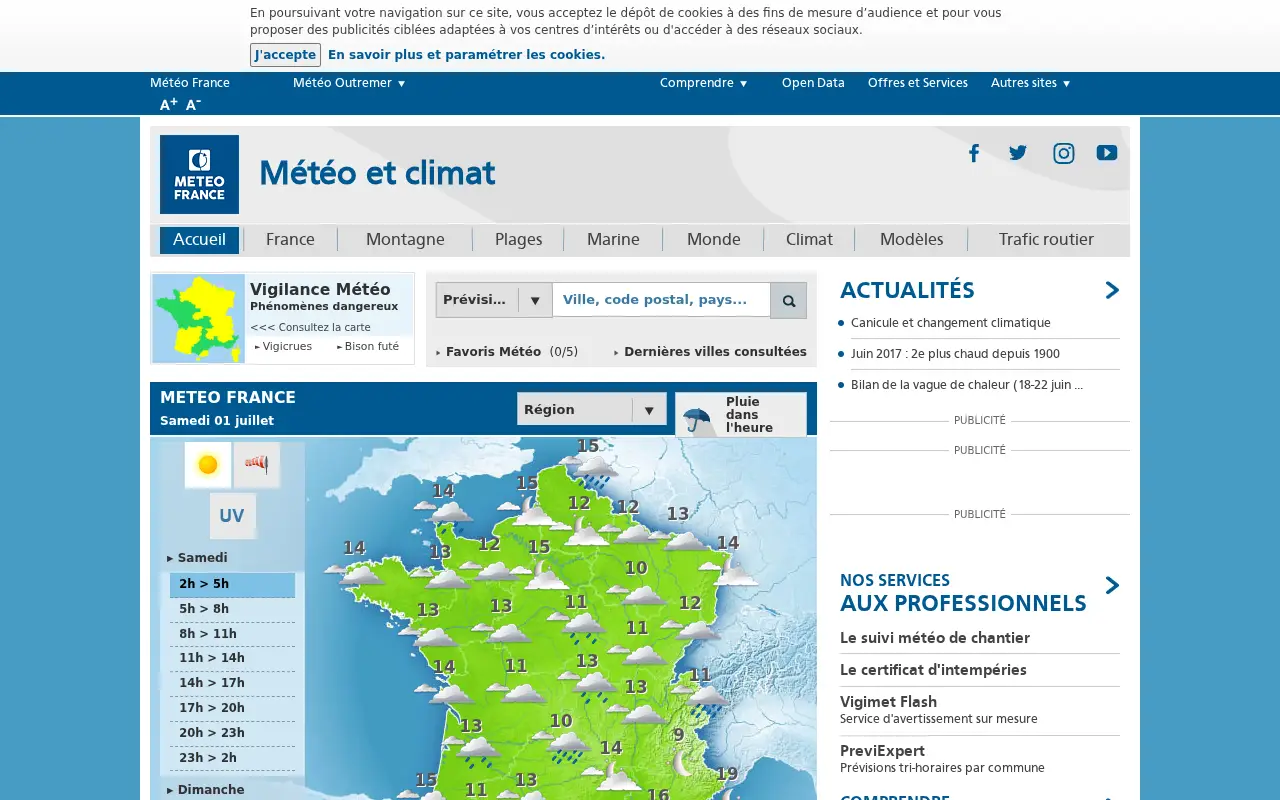Expand the Dimanche time slots
Image resolution: width=1280 pixels, height=800 pixels.
coord(205,790)
